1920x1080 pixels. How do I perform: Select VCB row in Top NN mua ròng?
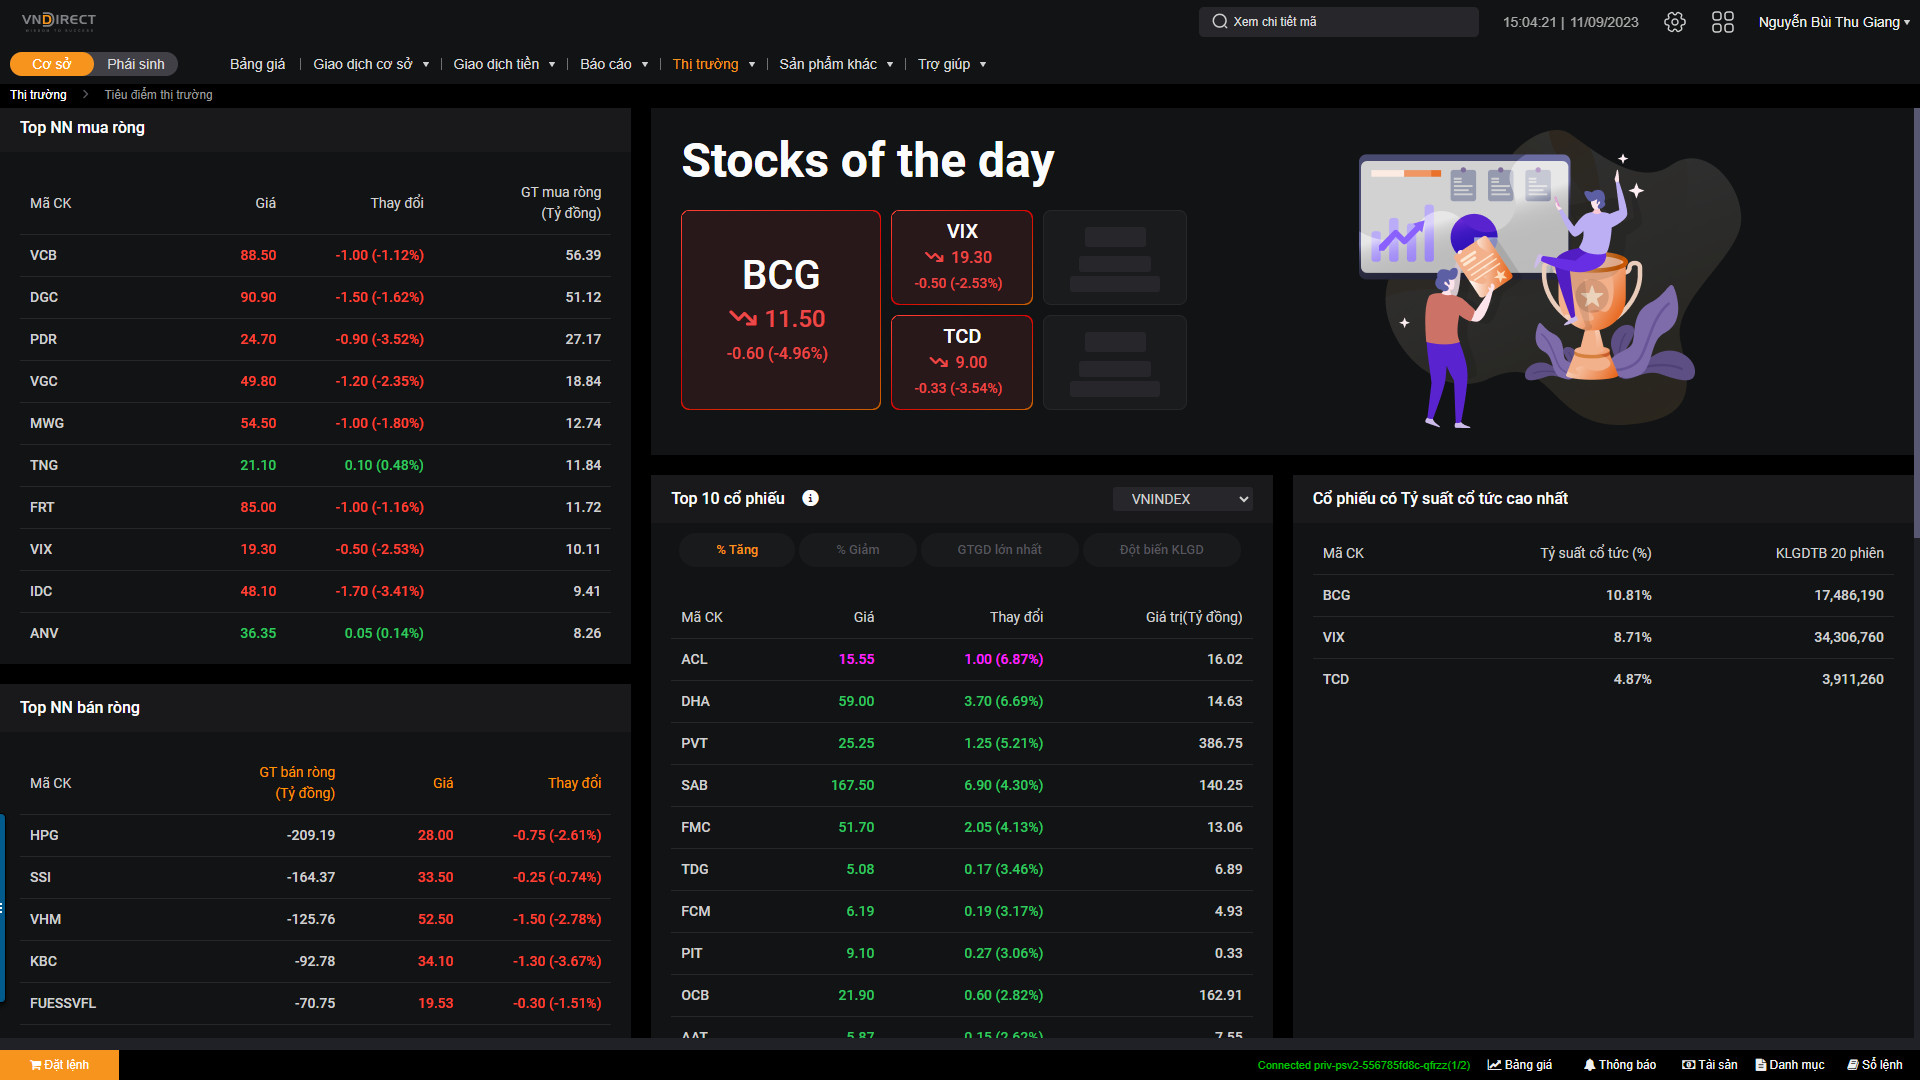point(315,255)
